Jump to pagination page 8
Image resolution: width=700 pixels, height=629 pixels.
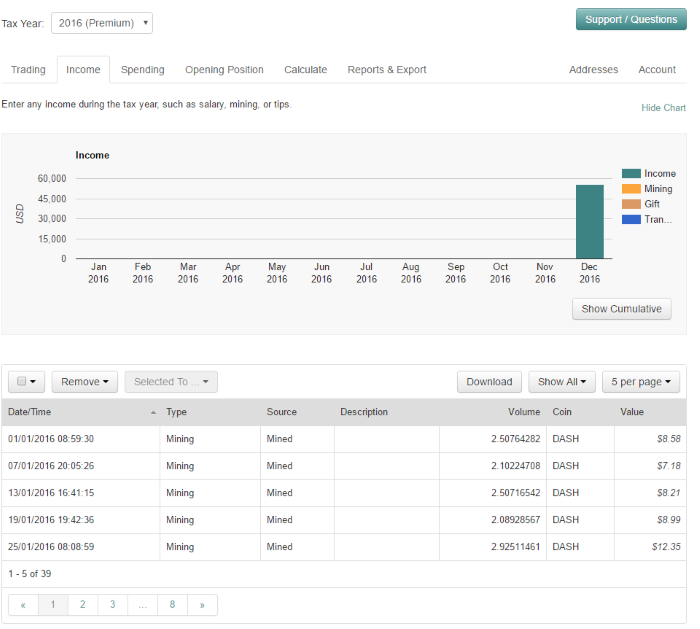(172, 605)
